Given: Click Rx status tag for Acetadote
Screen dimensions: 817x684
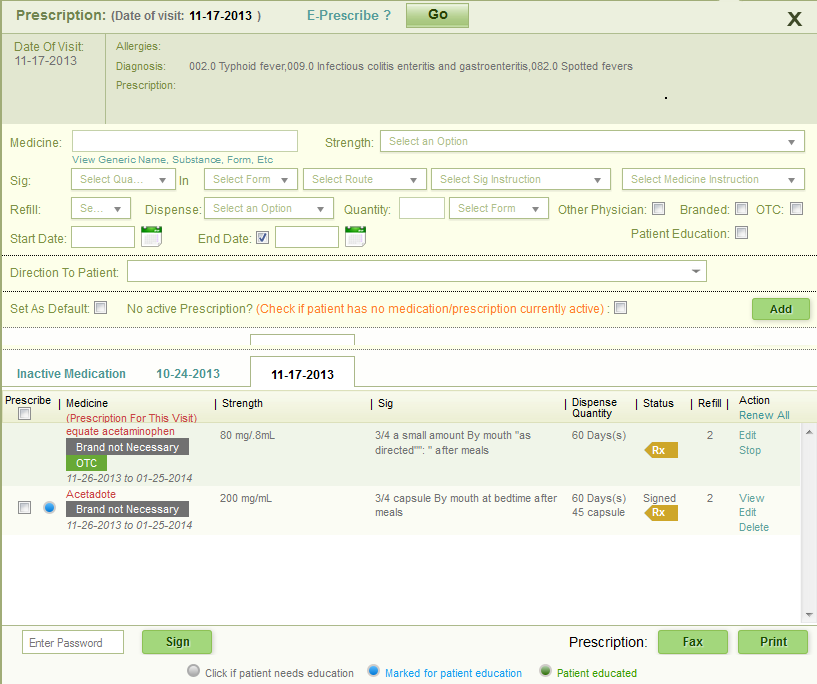Looking at the screenshot, I should tap(661, 513).
